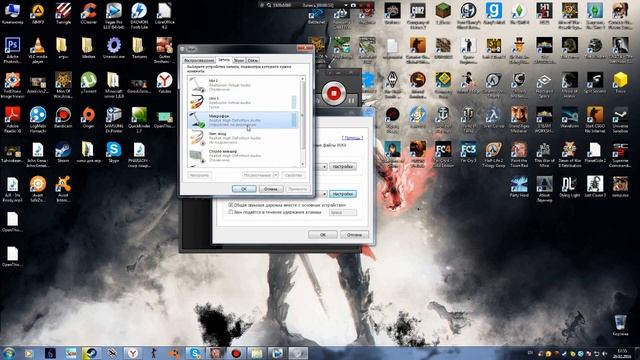
Task: Open Yandex browser from the taskbar
Action: (133, 353)
